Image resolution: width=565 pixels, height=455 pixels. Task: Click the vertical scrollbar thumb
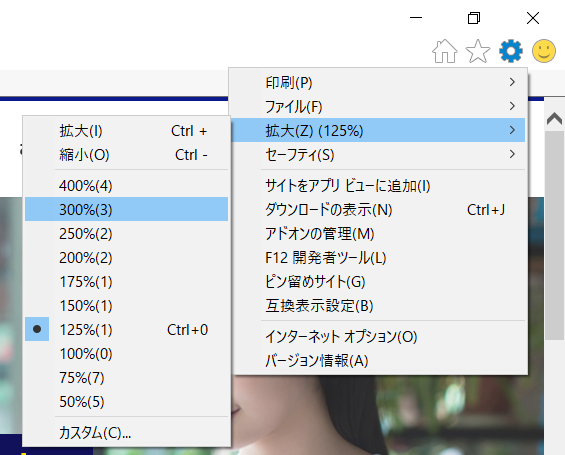[554, 235]
